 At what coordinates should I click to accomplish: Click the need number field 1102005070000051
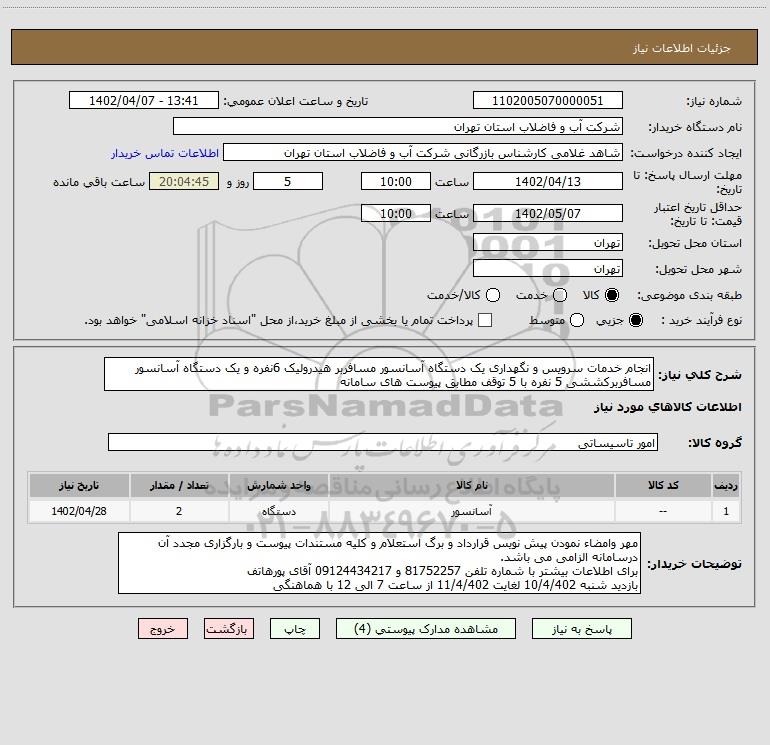(x=548, y=101)
